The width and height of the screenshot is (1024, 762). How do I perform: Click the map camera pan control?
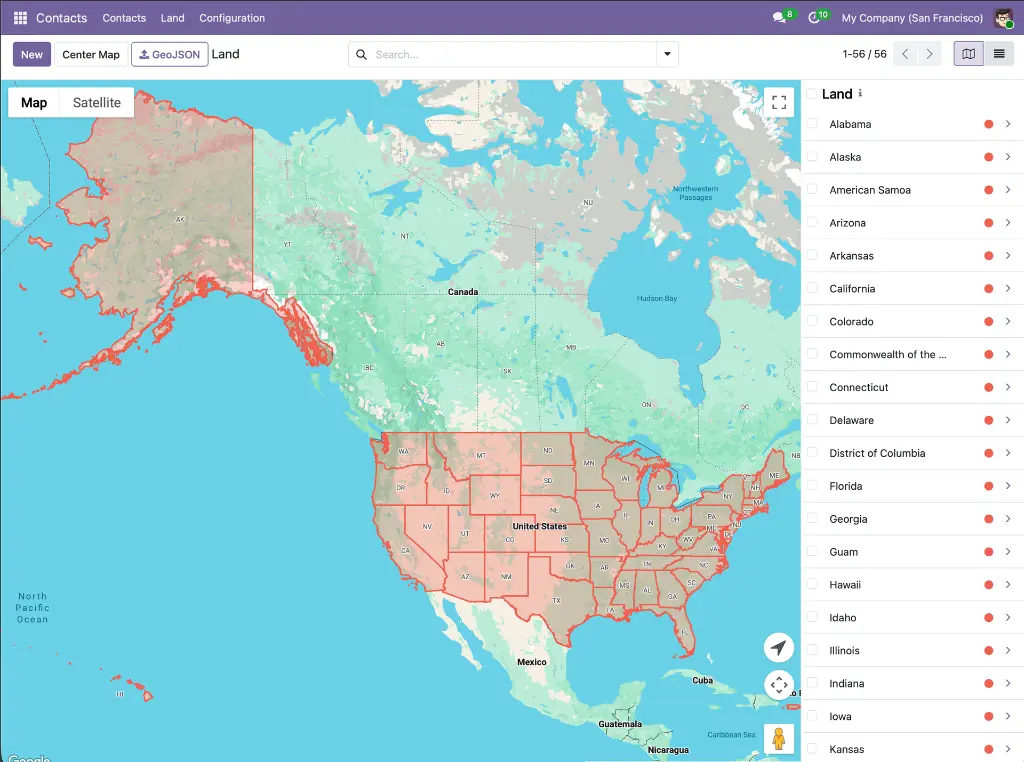coord(778,685)
